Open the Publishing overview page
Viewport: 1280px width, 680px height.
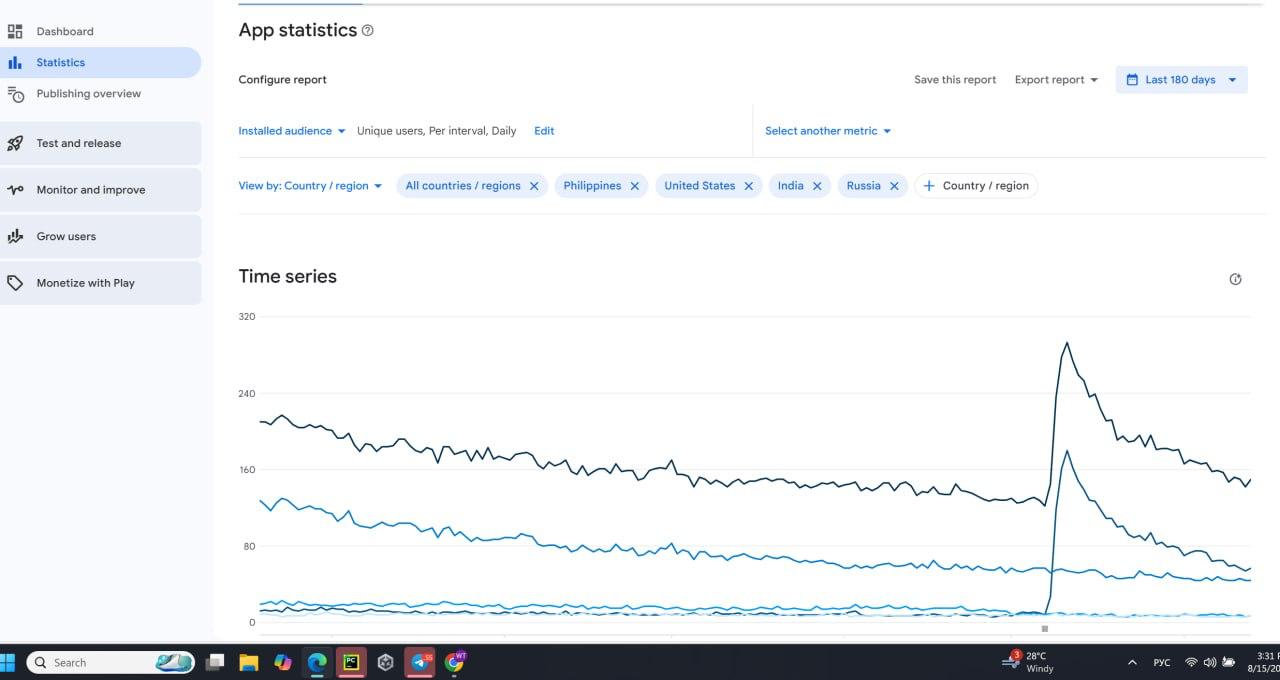click(88, 93)
